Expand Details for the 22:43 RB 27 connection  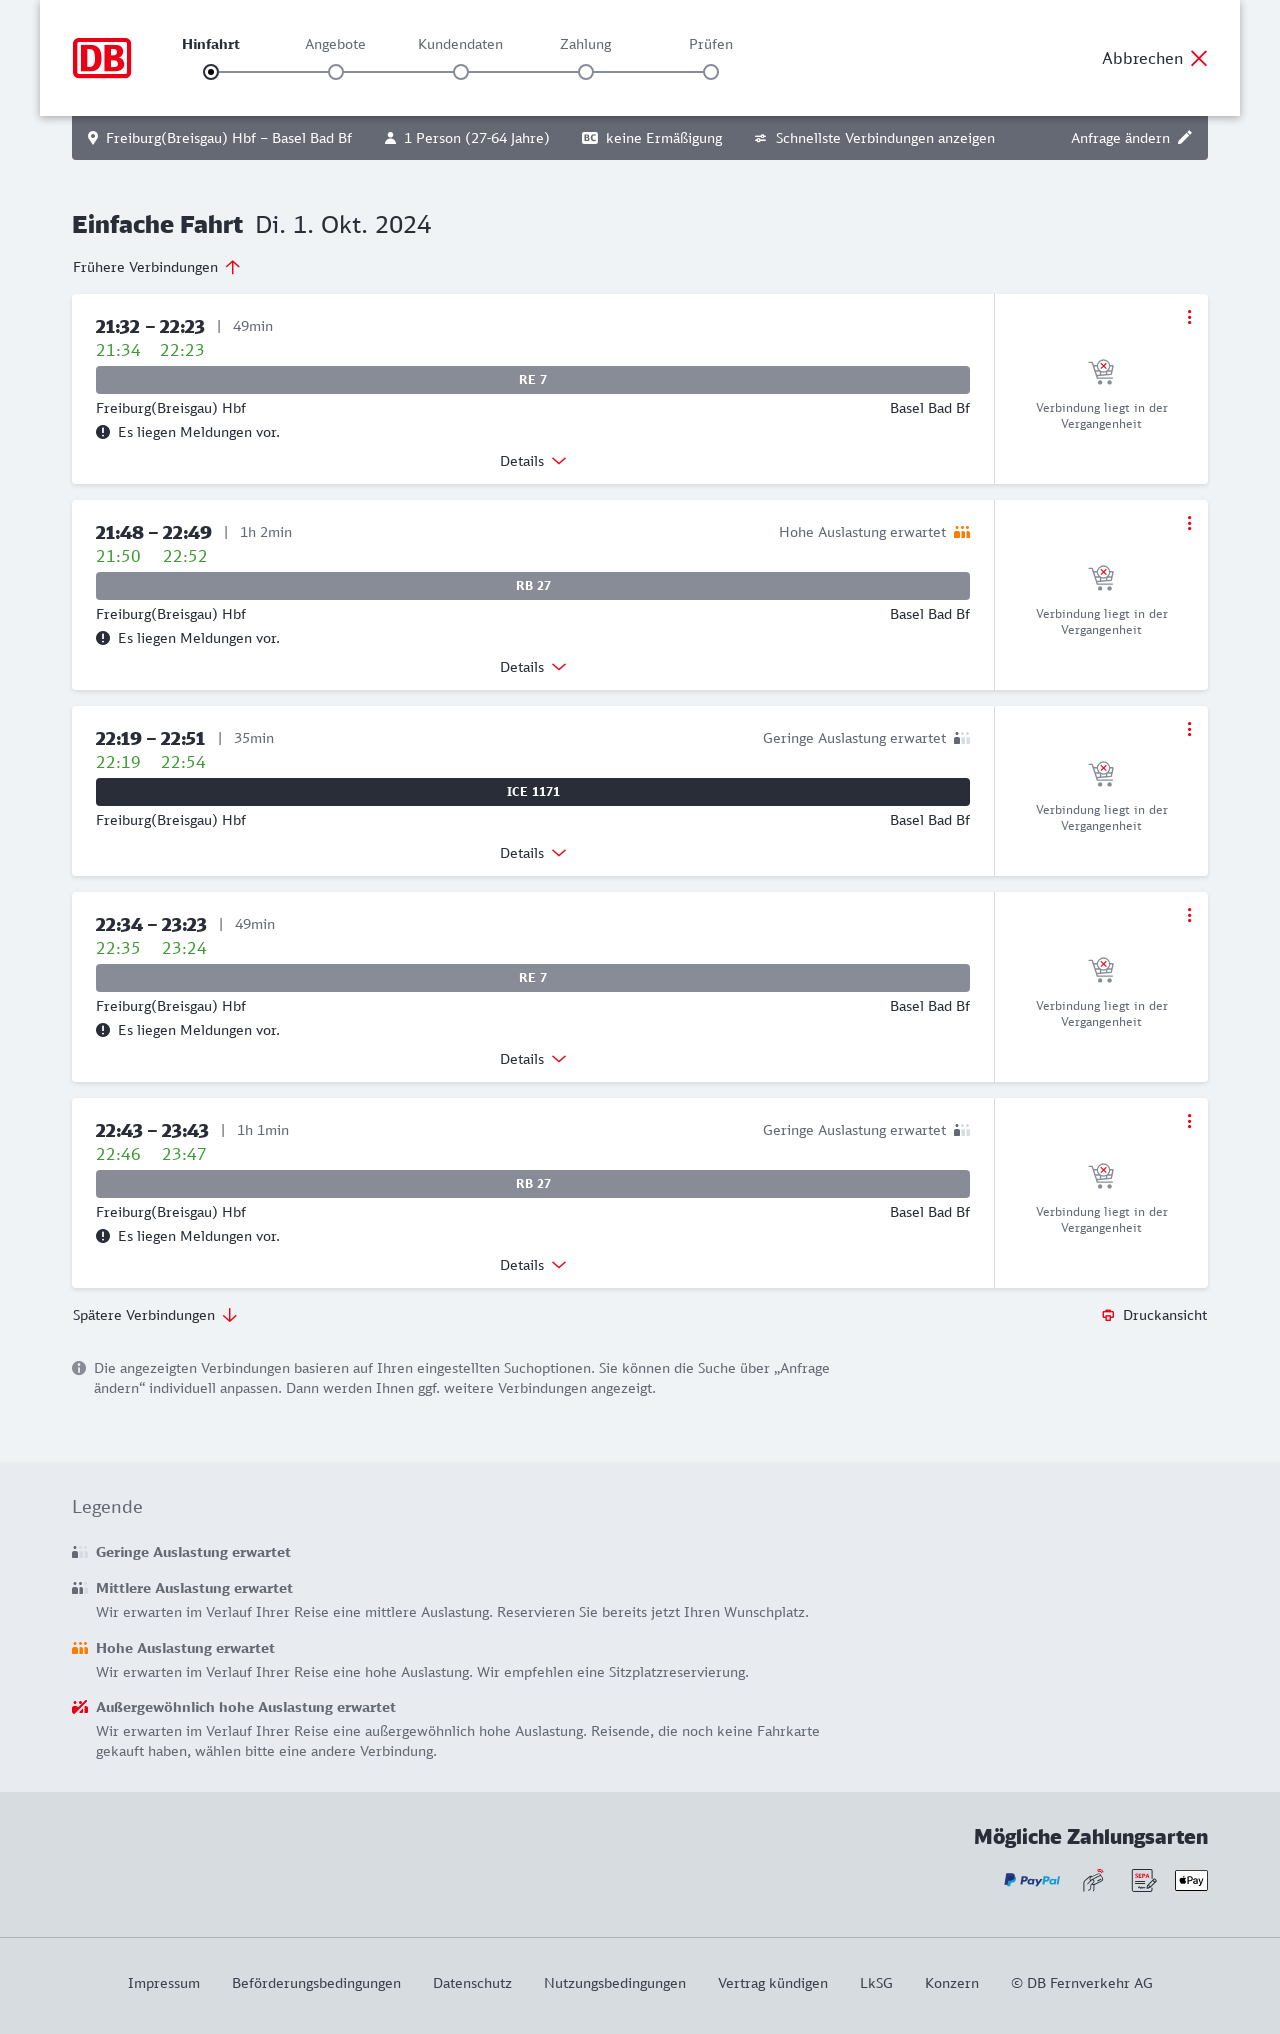(x=533, y=1265)
